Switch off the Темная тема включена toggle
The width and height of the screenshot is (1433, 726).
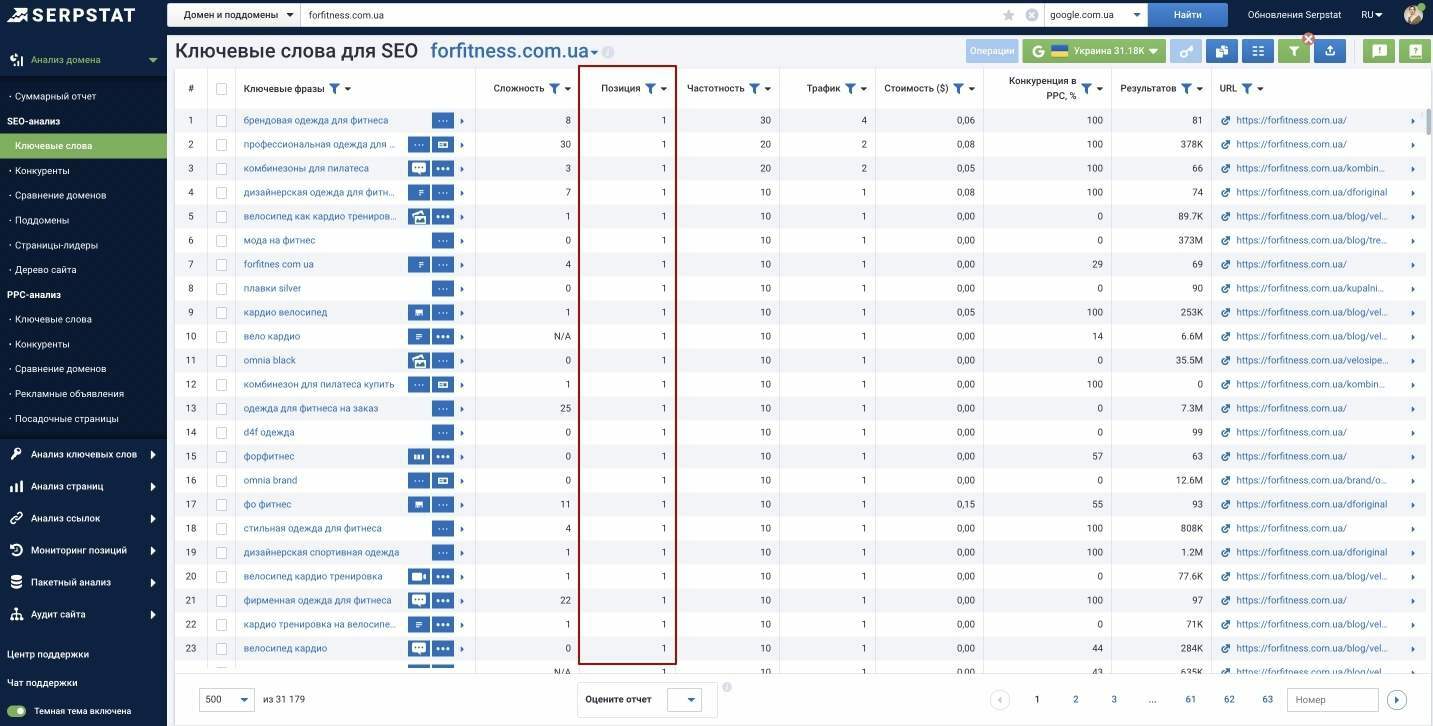[16, 711]
